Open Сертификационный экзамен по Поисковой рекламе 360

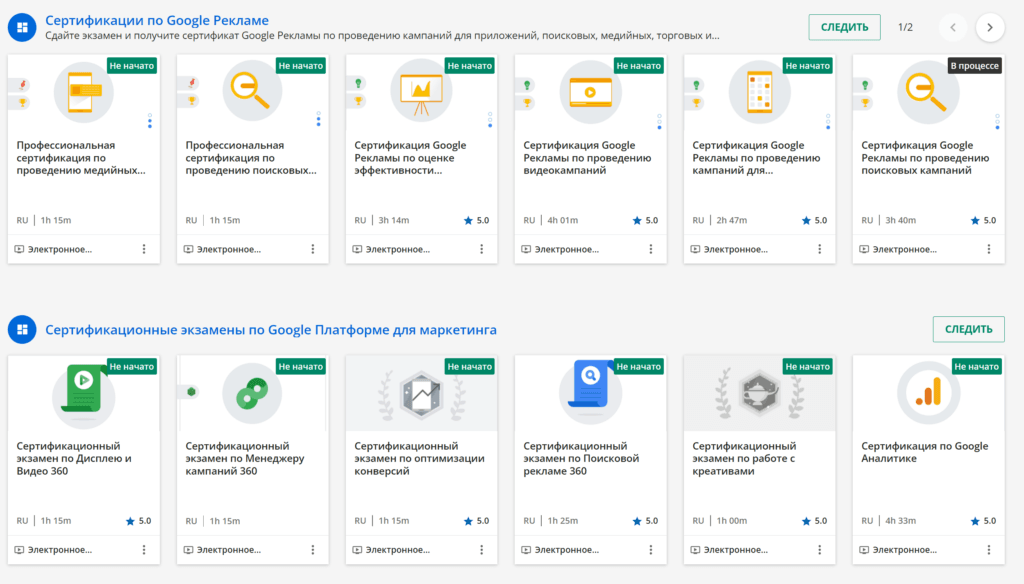(x=581, y=459)
